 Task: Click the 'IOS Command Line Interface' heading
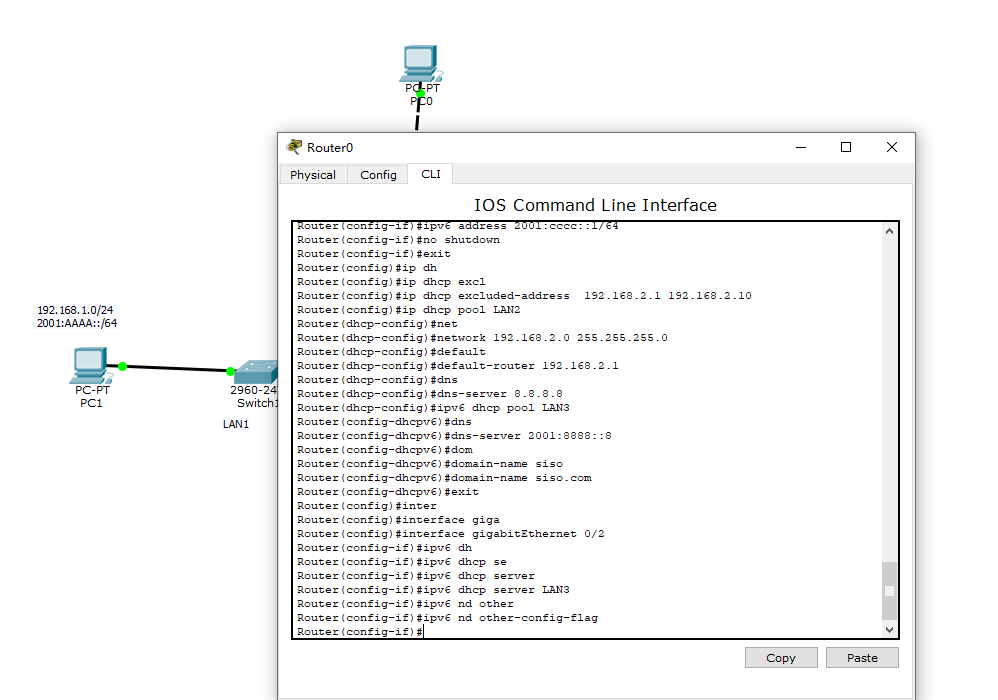(x=595, y=205)
